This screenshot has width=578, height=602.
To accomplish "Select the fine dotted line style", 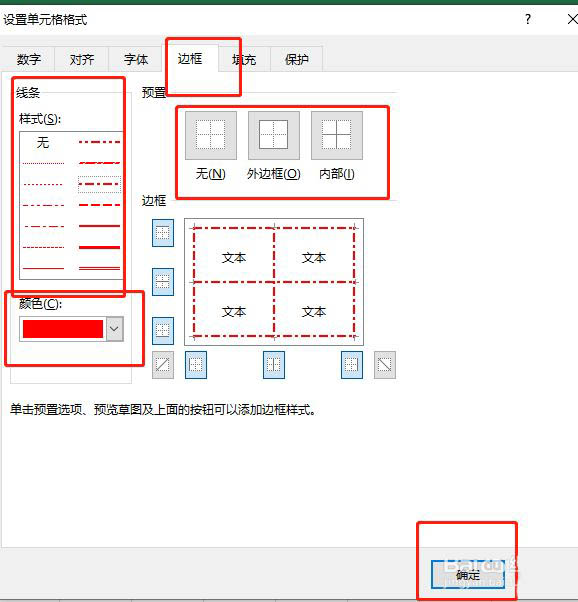I will 43,164.
